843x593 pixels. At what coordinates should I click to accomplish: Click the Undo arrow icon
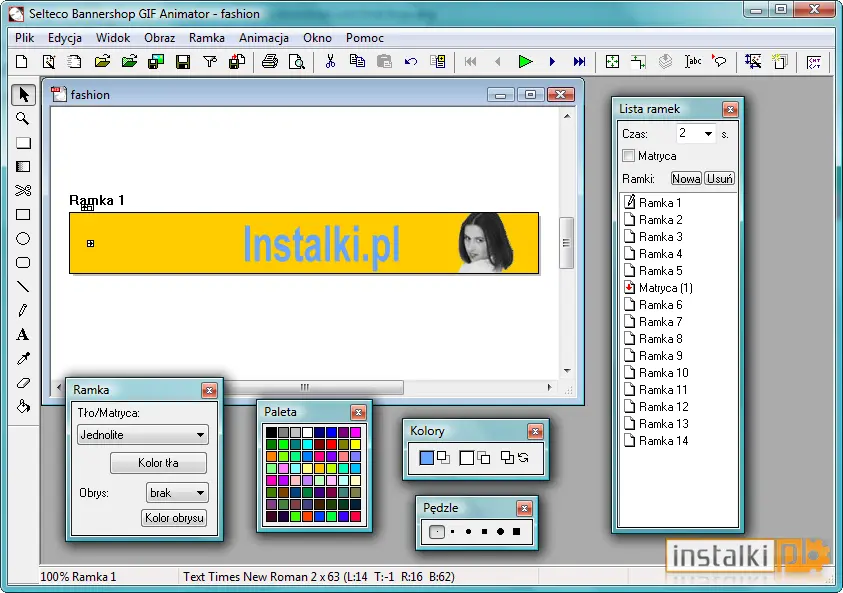(x=411, y=62)
